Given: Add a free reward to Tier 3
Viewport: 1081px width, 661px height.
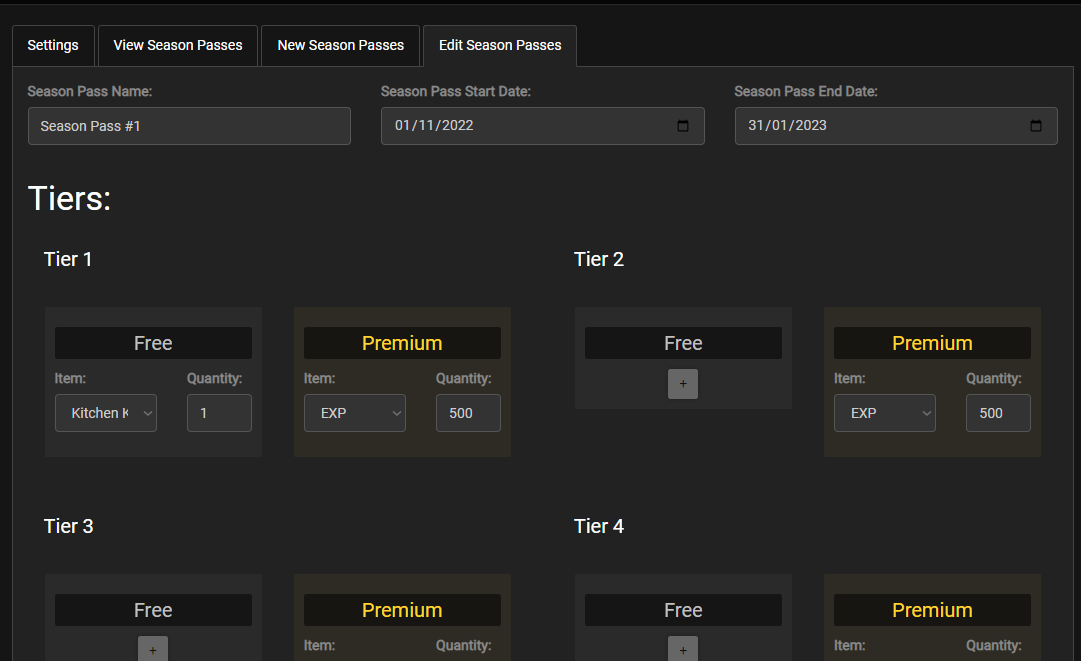Looking at the screenshot, I should pos(153,649).
